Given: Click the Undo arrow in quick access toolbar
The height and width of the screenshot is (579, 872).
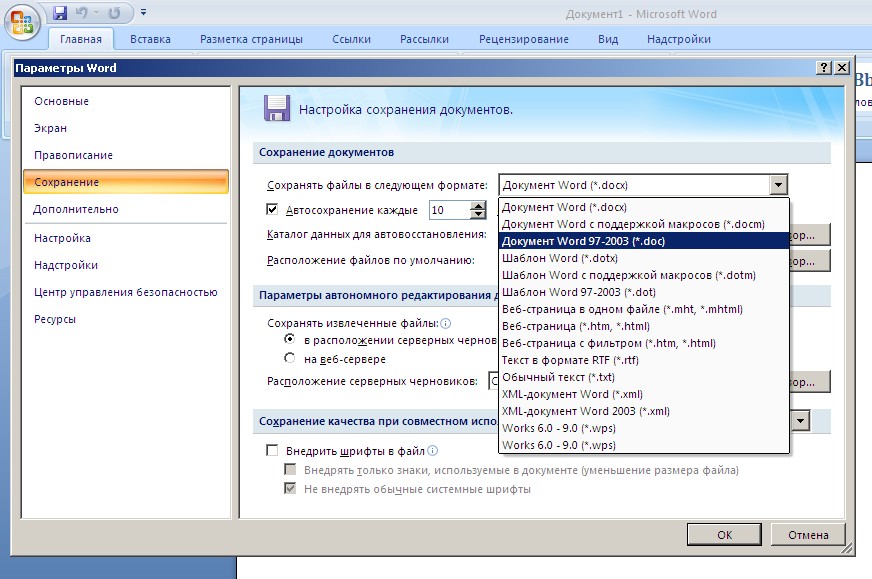Looking at the screenshot, I should pos(82,12).
